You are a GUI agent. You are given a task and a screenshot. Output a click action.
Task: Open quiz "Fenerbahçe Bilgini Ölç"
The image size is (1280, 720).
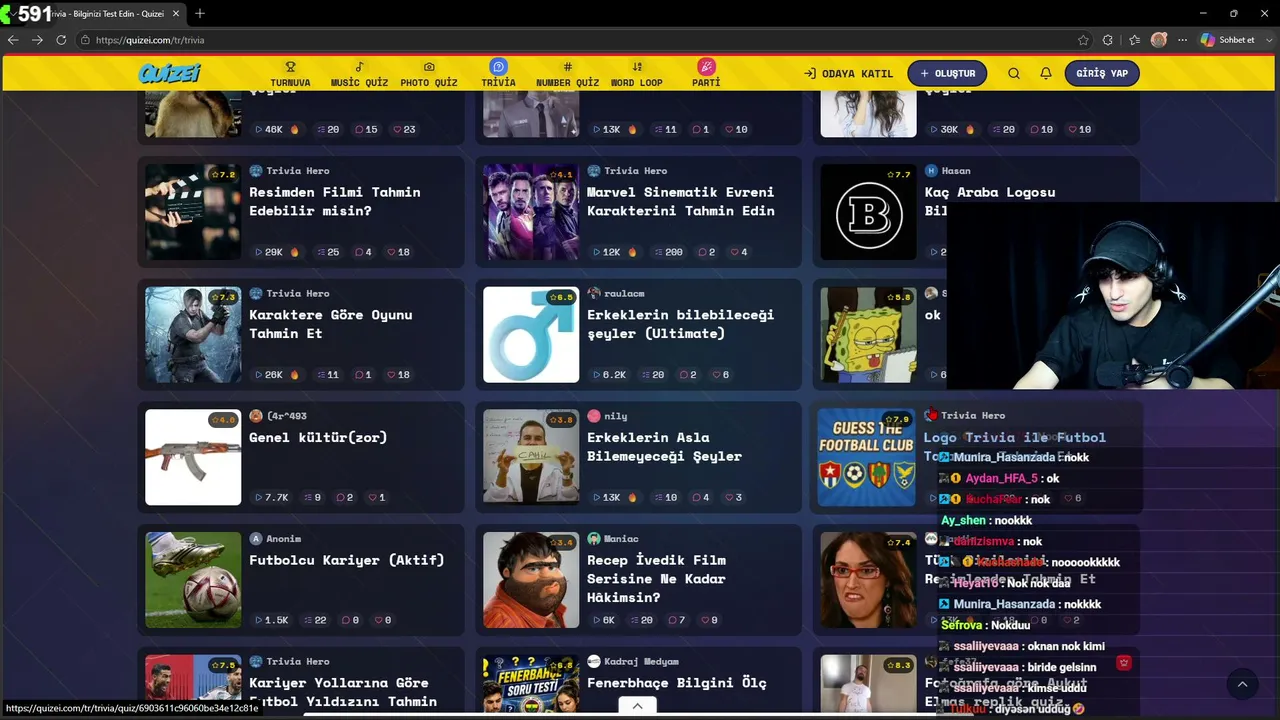tap(676, 683)
